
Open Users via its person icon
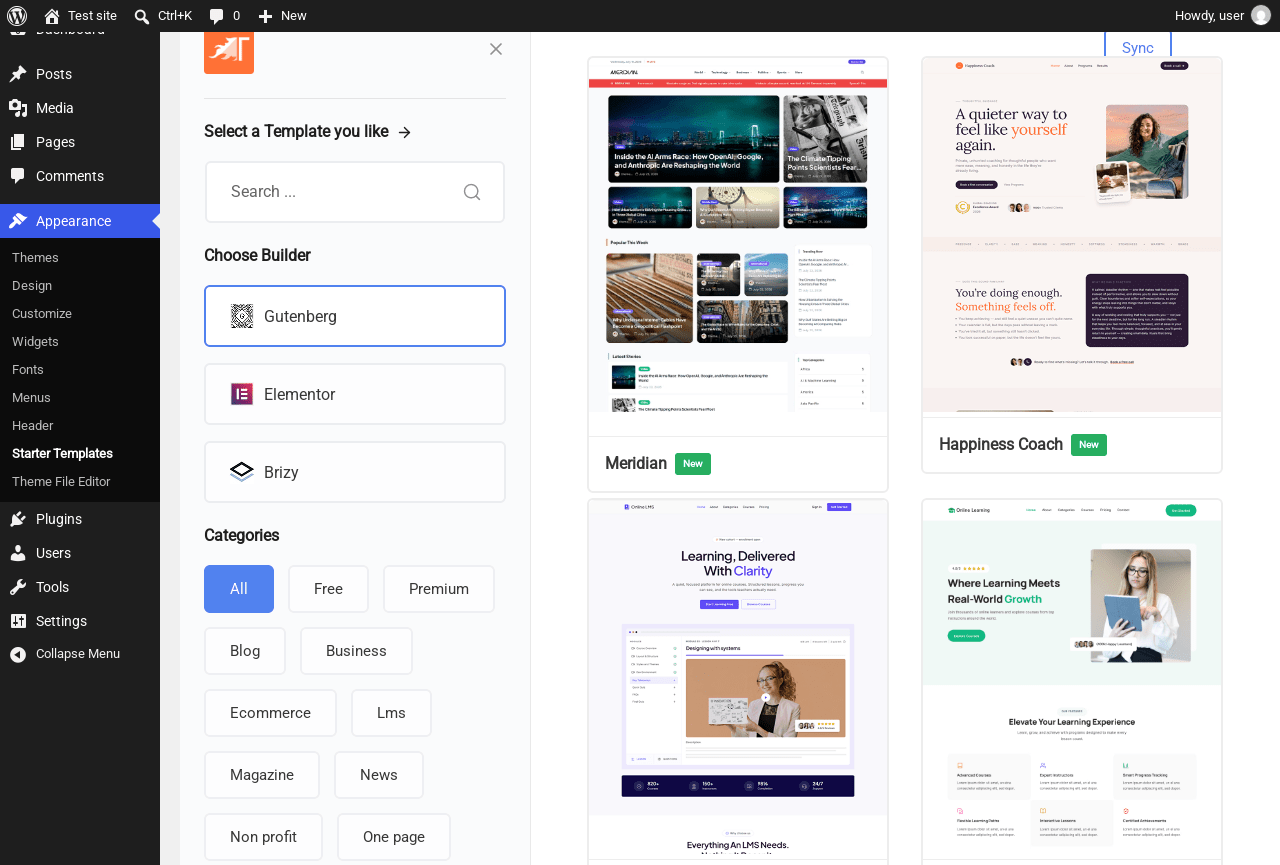pos(18,553)
